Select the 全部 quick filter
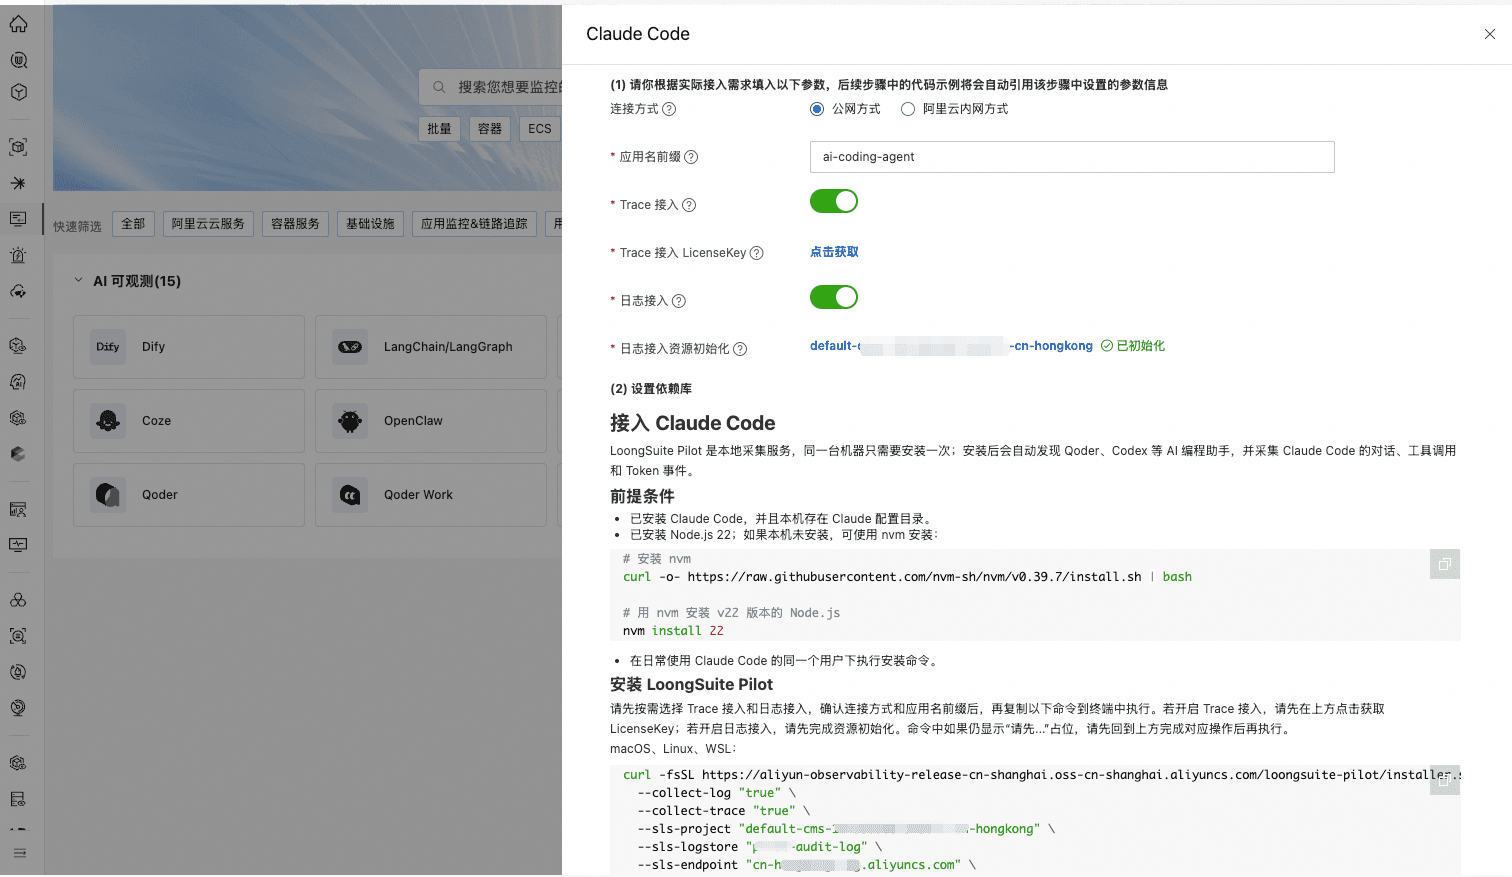The width and height of the screenshot is (1512, 877). (133, 224)
